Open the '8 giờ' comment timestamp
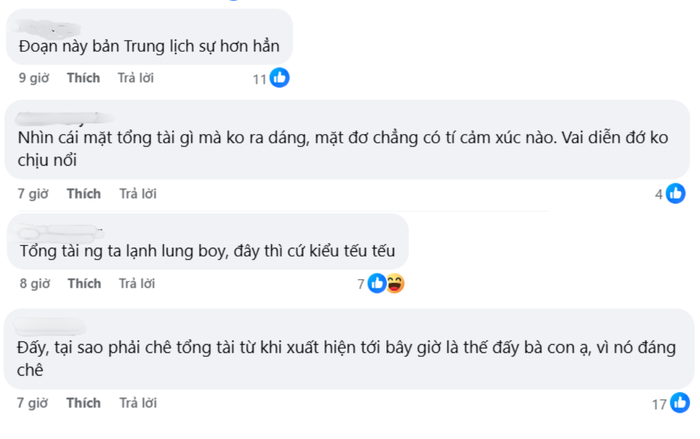The height and width of the screenshot is (439, 700). pos(34,283)
